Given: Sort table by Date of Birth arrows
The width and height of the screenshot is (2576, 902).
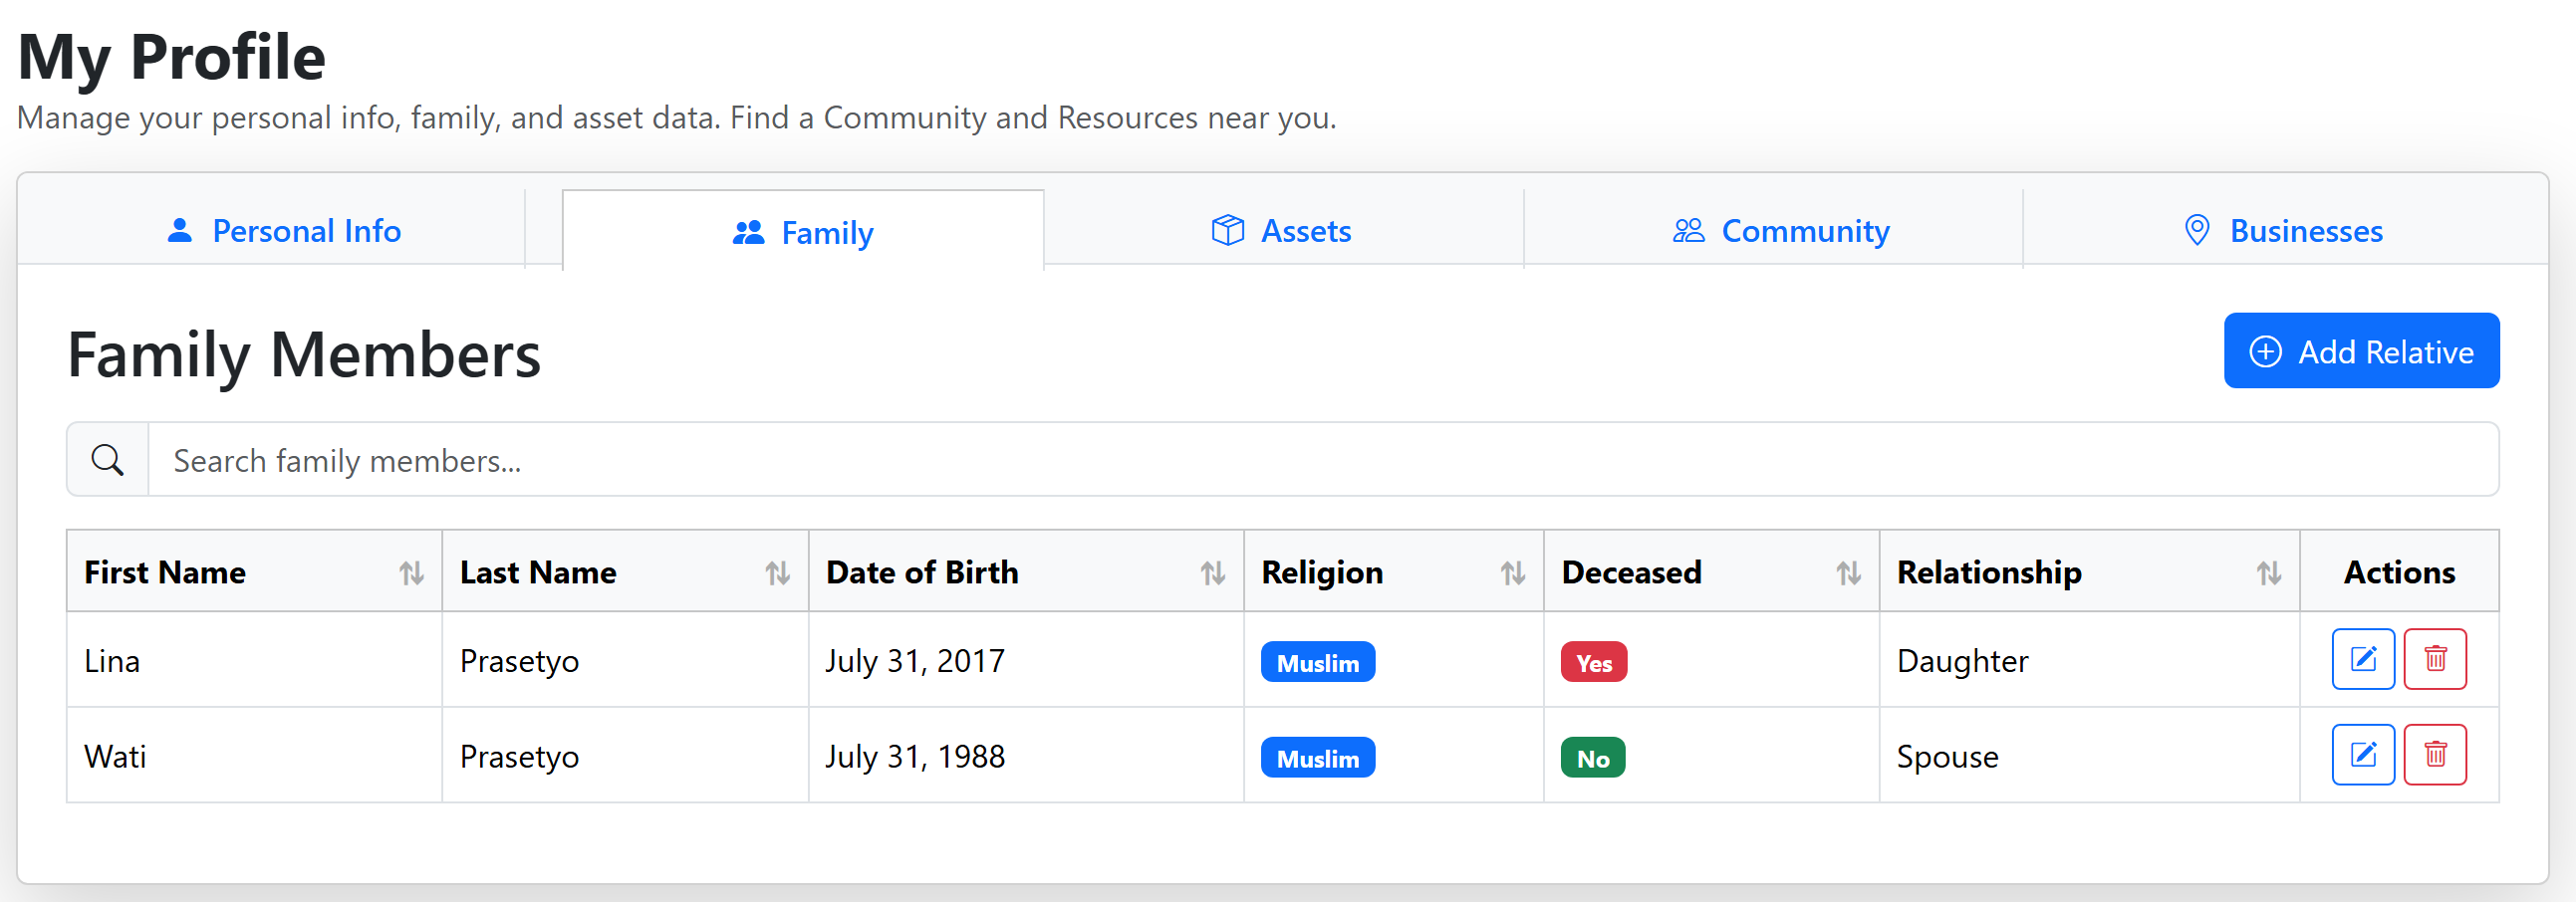Looking at the screenshot, I should 1212,573.
